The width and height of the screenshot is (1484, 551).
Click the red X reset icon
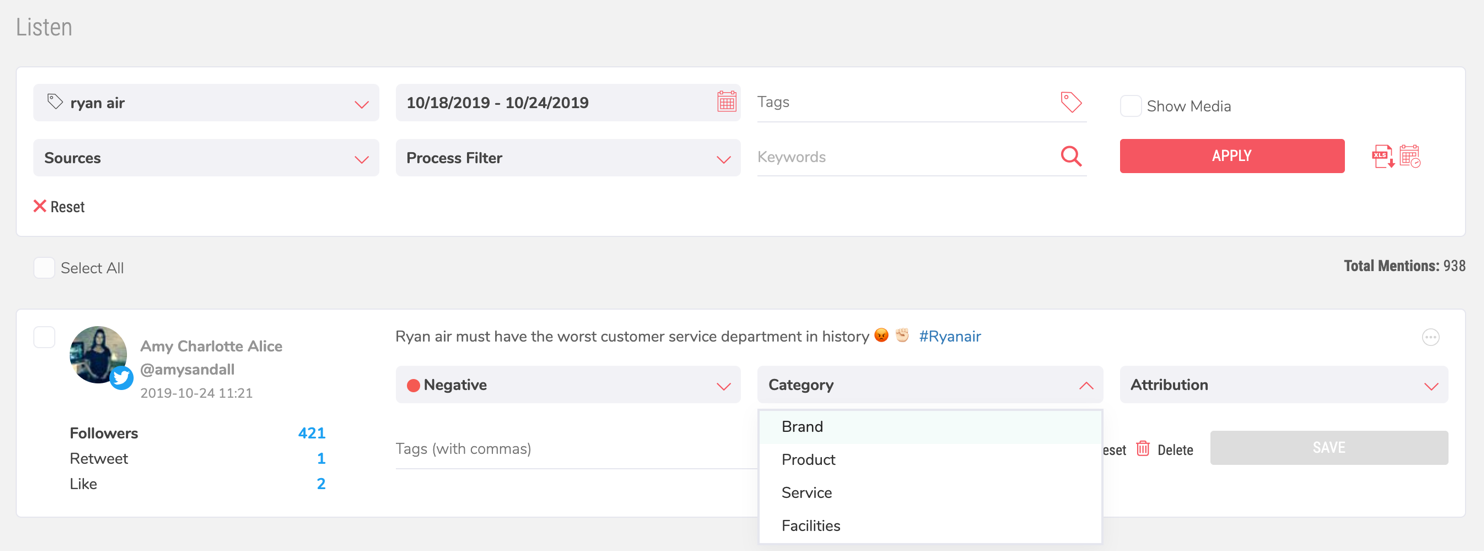point(40,206)
